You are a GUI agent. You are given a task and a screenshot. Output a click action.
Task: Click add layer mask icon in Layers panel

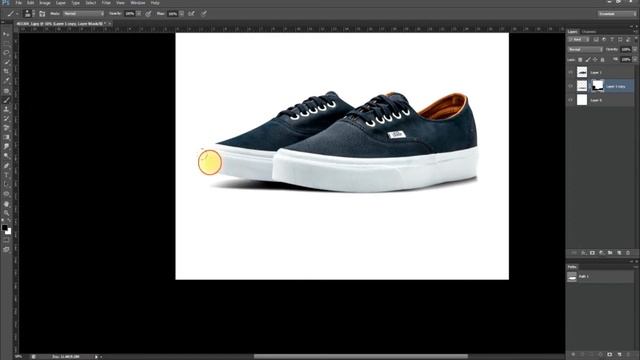coord(592,253)
